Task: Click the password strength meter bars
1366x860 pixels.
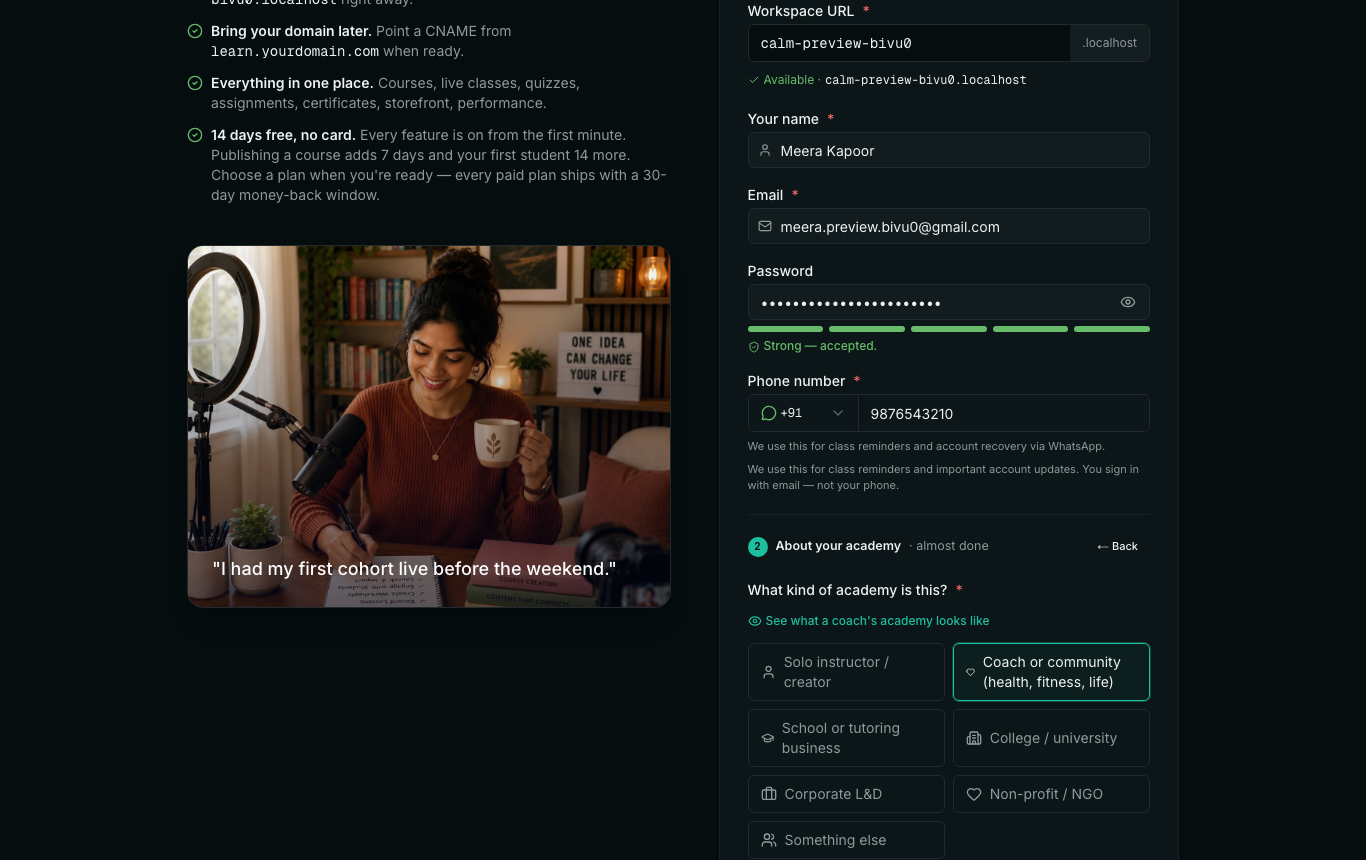Action: coord(948,329)
